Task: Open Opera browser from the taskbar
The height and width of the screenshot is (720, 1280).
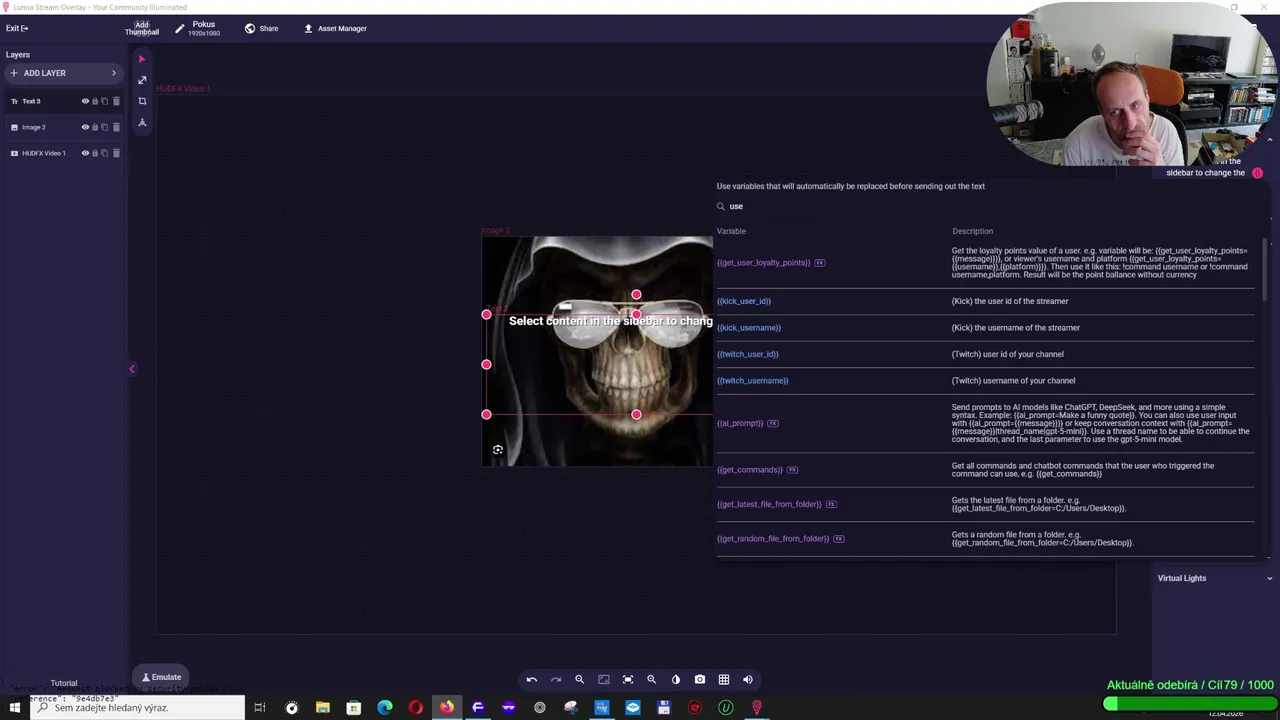Action: pos(416,708)
